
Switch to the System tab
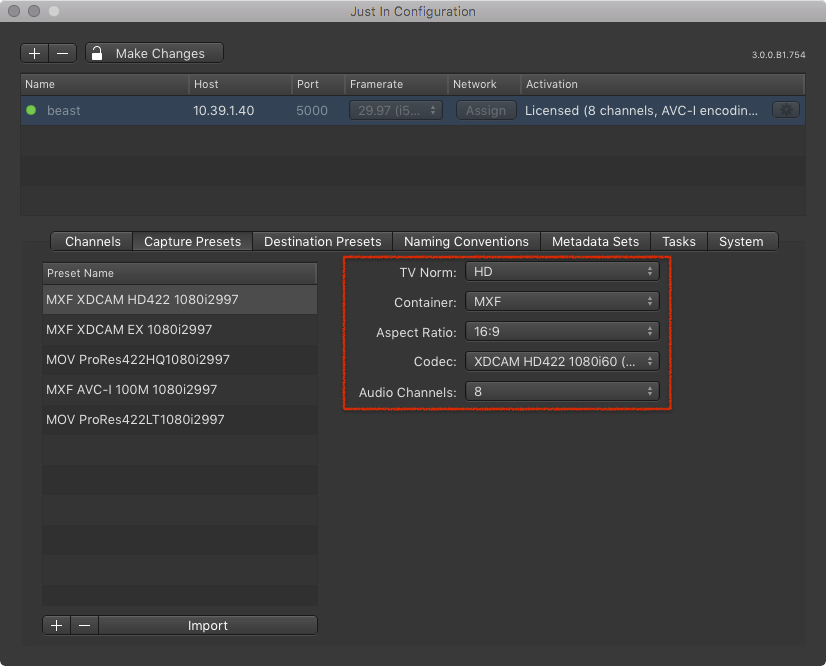pos(741,241)
